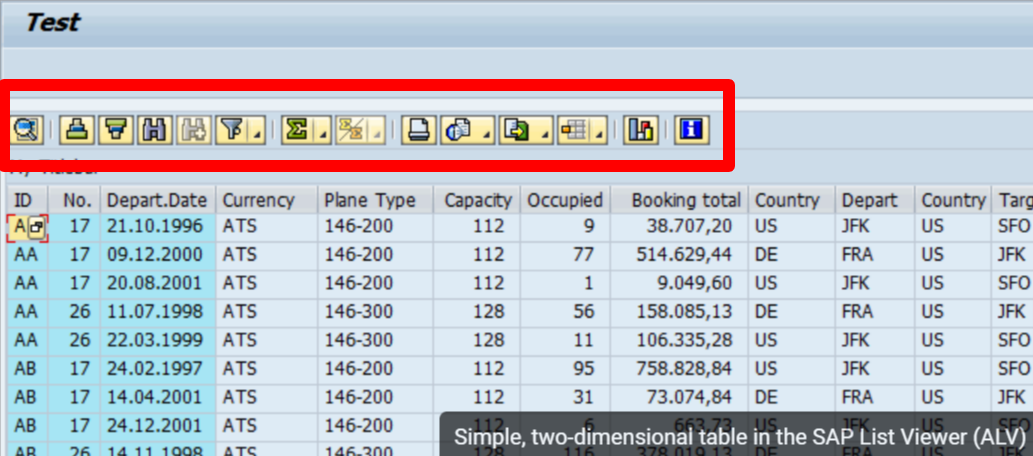Open Find with the binoculars icon
Screen dimensions: 1033x456
[x=154, y=129]
